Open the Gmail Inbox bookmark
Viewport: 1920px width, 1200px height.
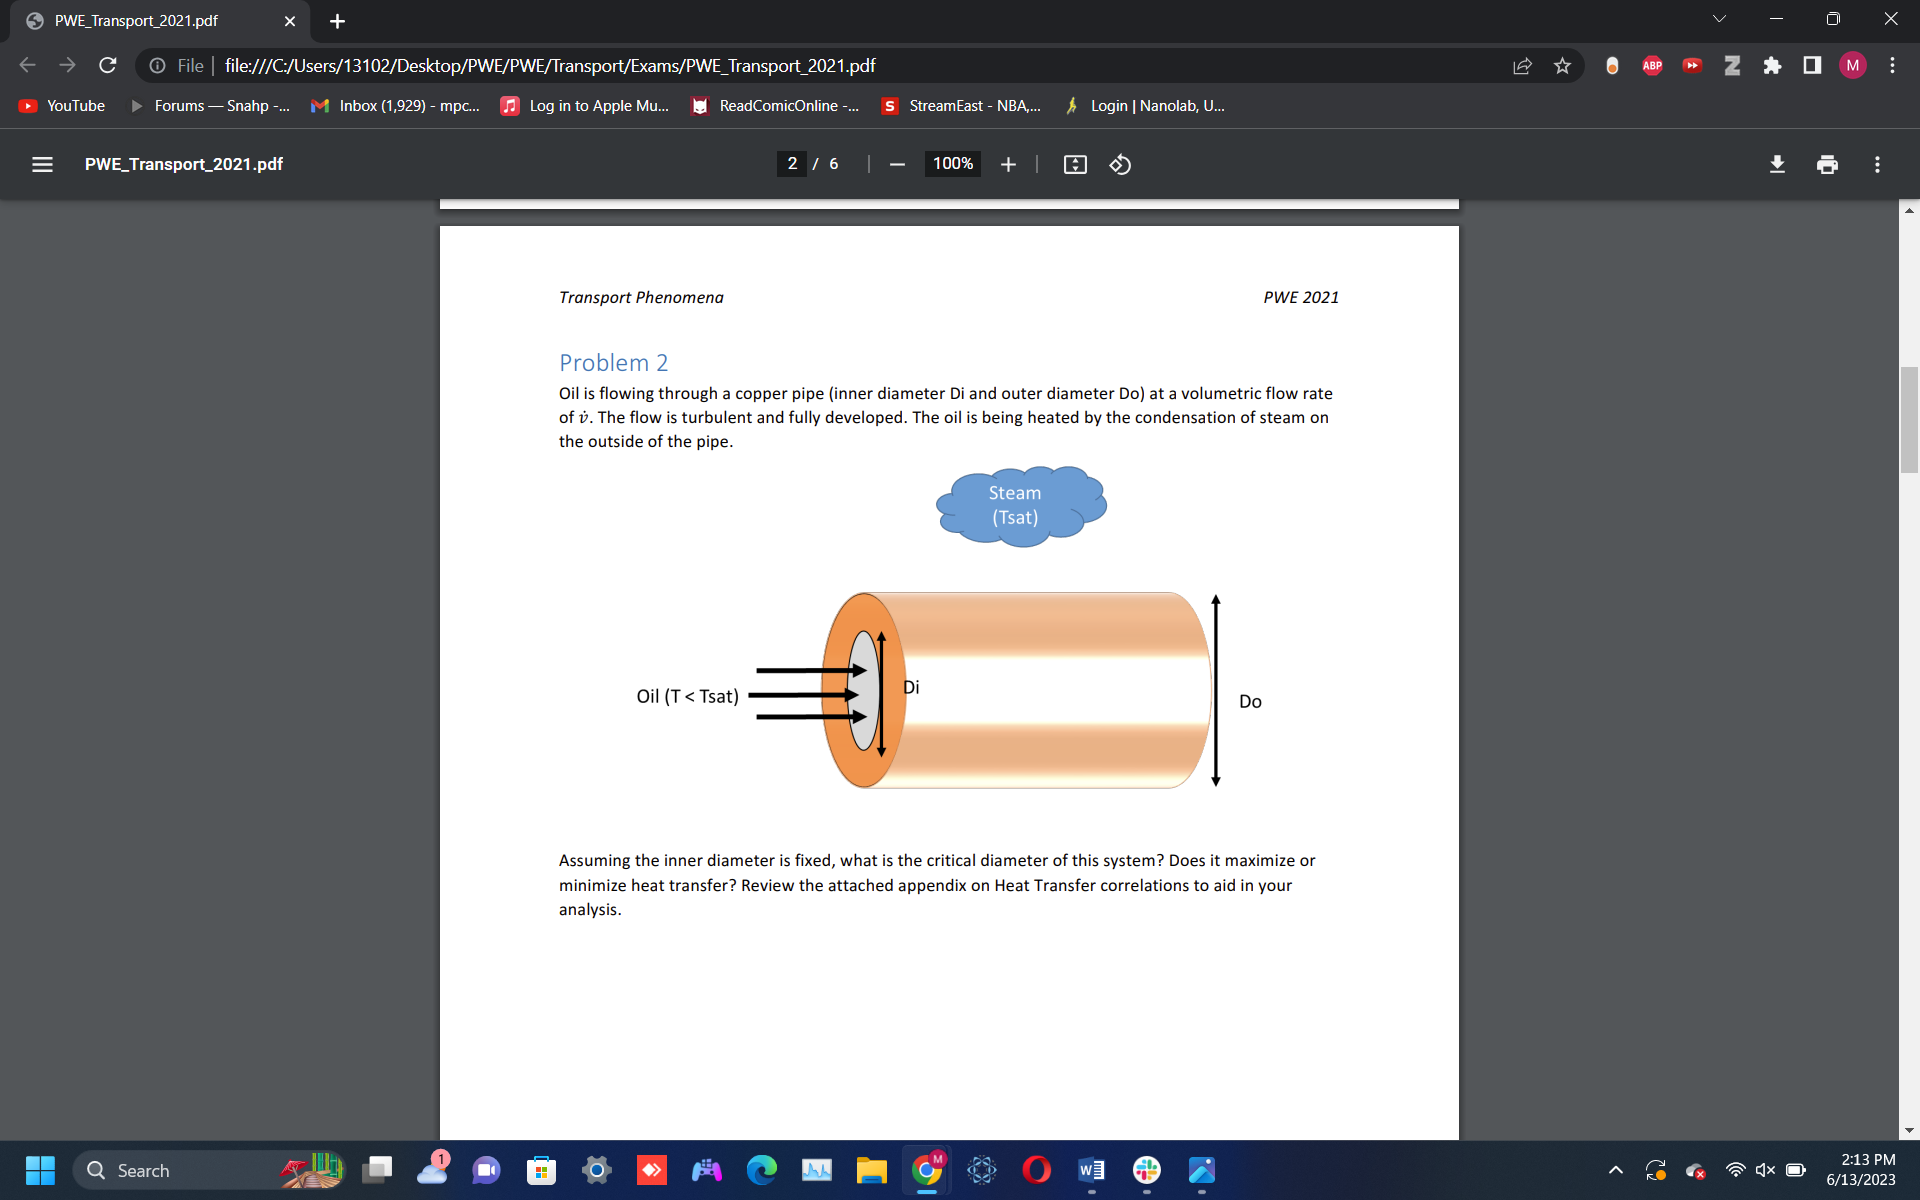click(x=396, y=106)
